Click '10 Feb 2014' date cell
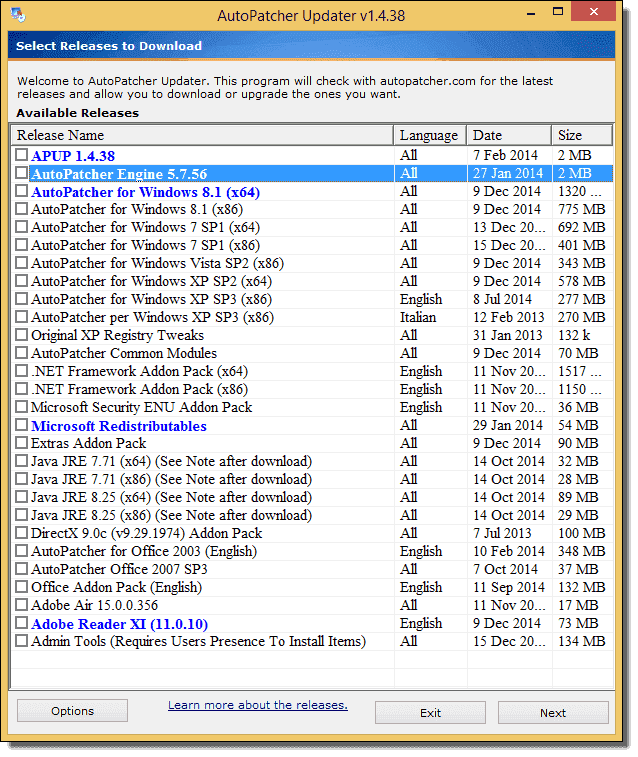638x757 pixels. (509, 551)
